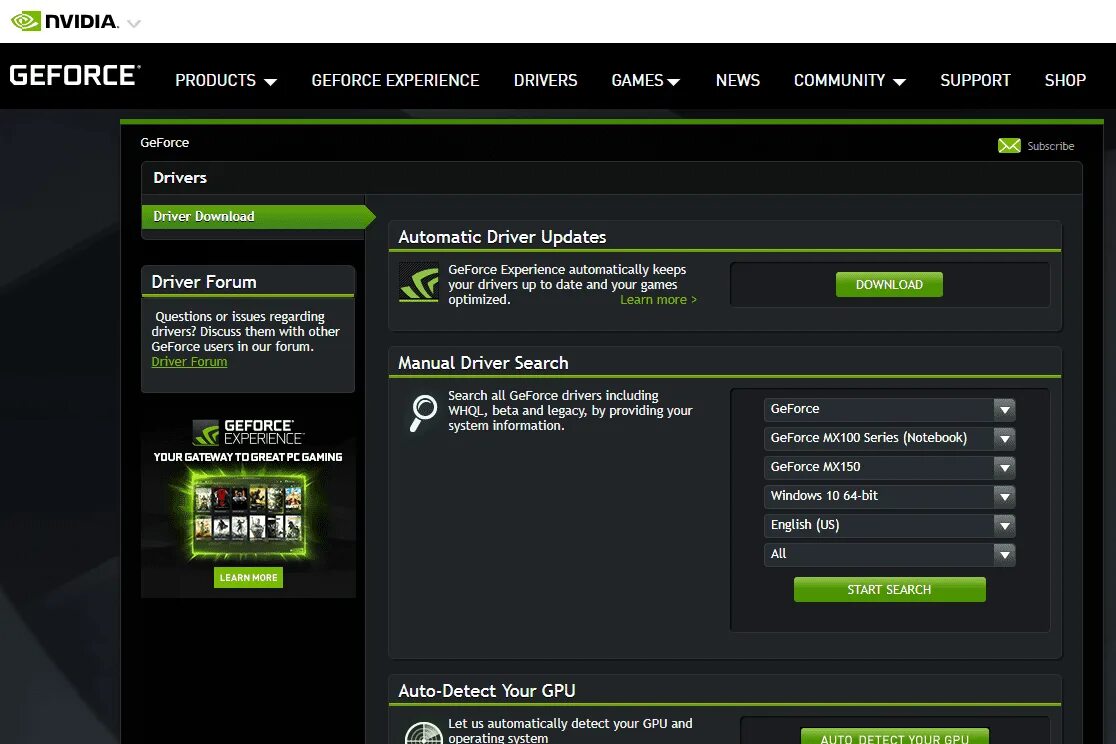Image resolution: width=1116 pixels, height=744 pixels.
Task: Open the Products menu
Action: click(226, 80)
